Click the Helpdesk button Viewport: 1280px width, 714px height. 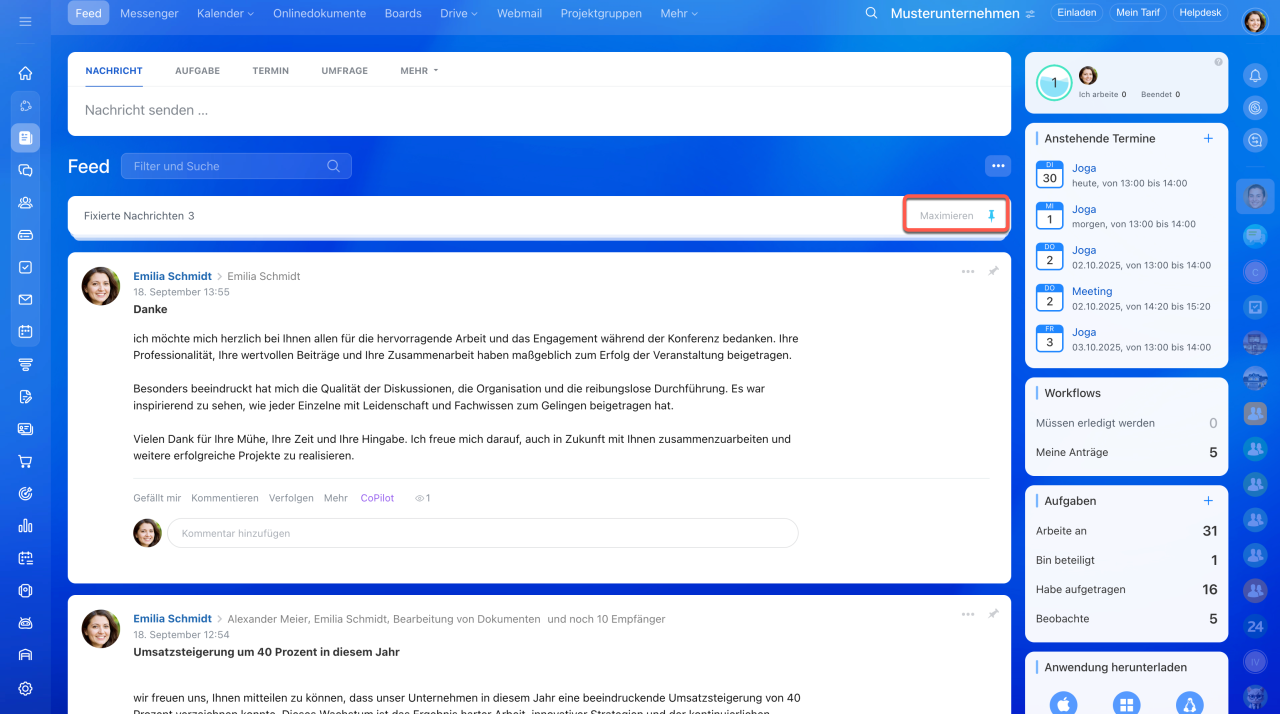tap(1200, 13)
